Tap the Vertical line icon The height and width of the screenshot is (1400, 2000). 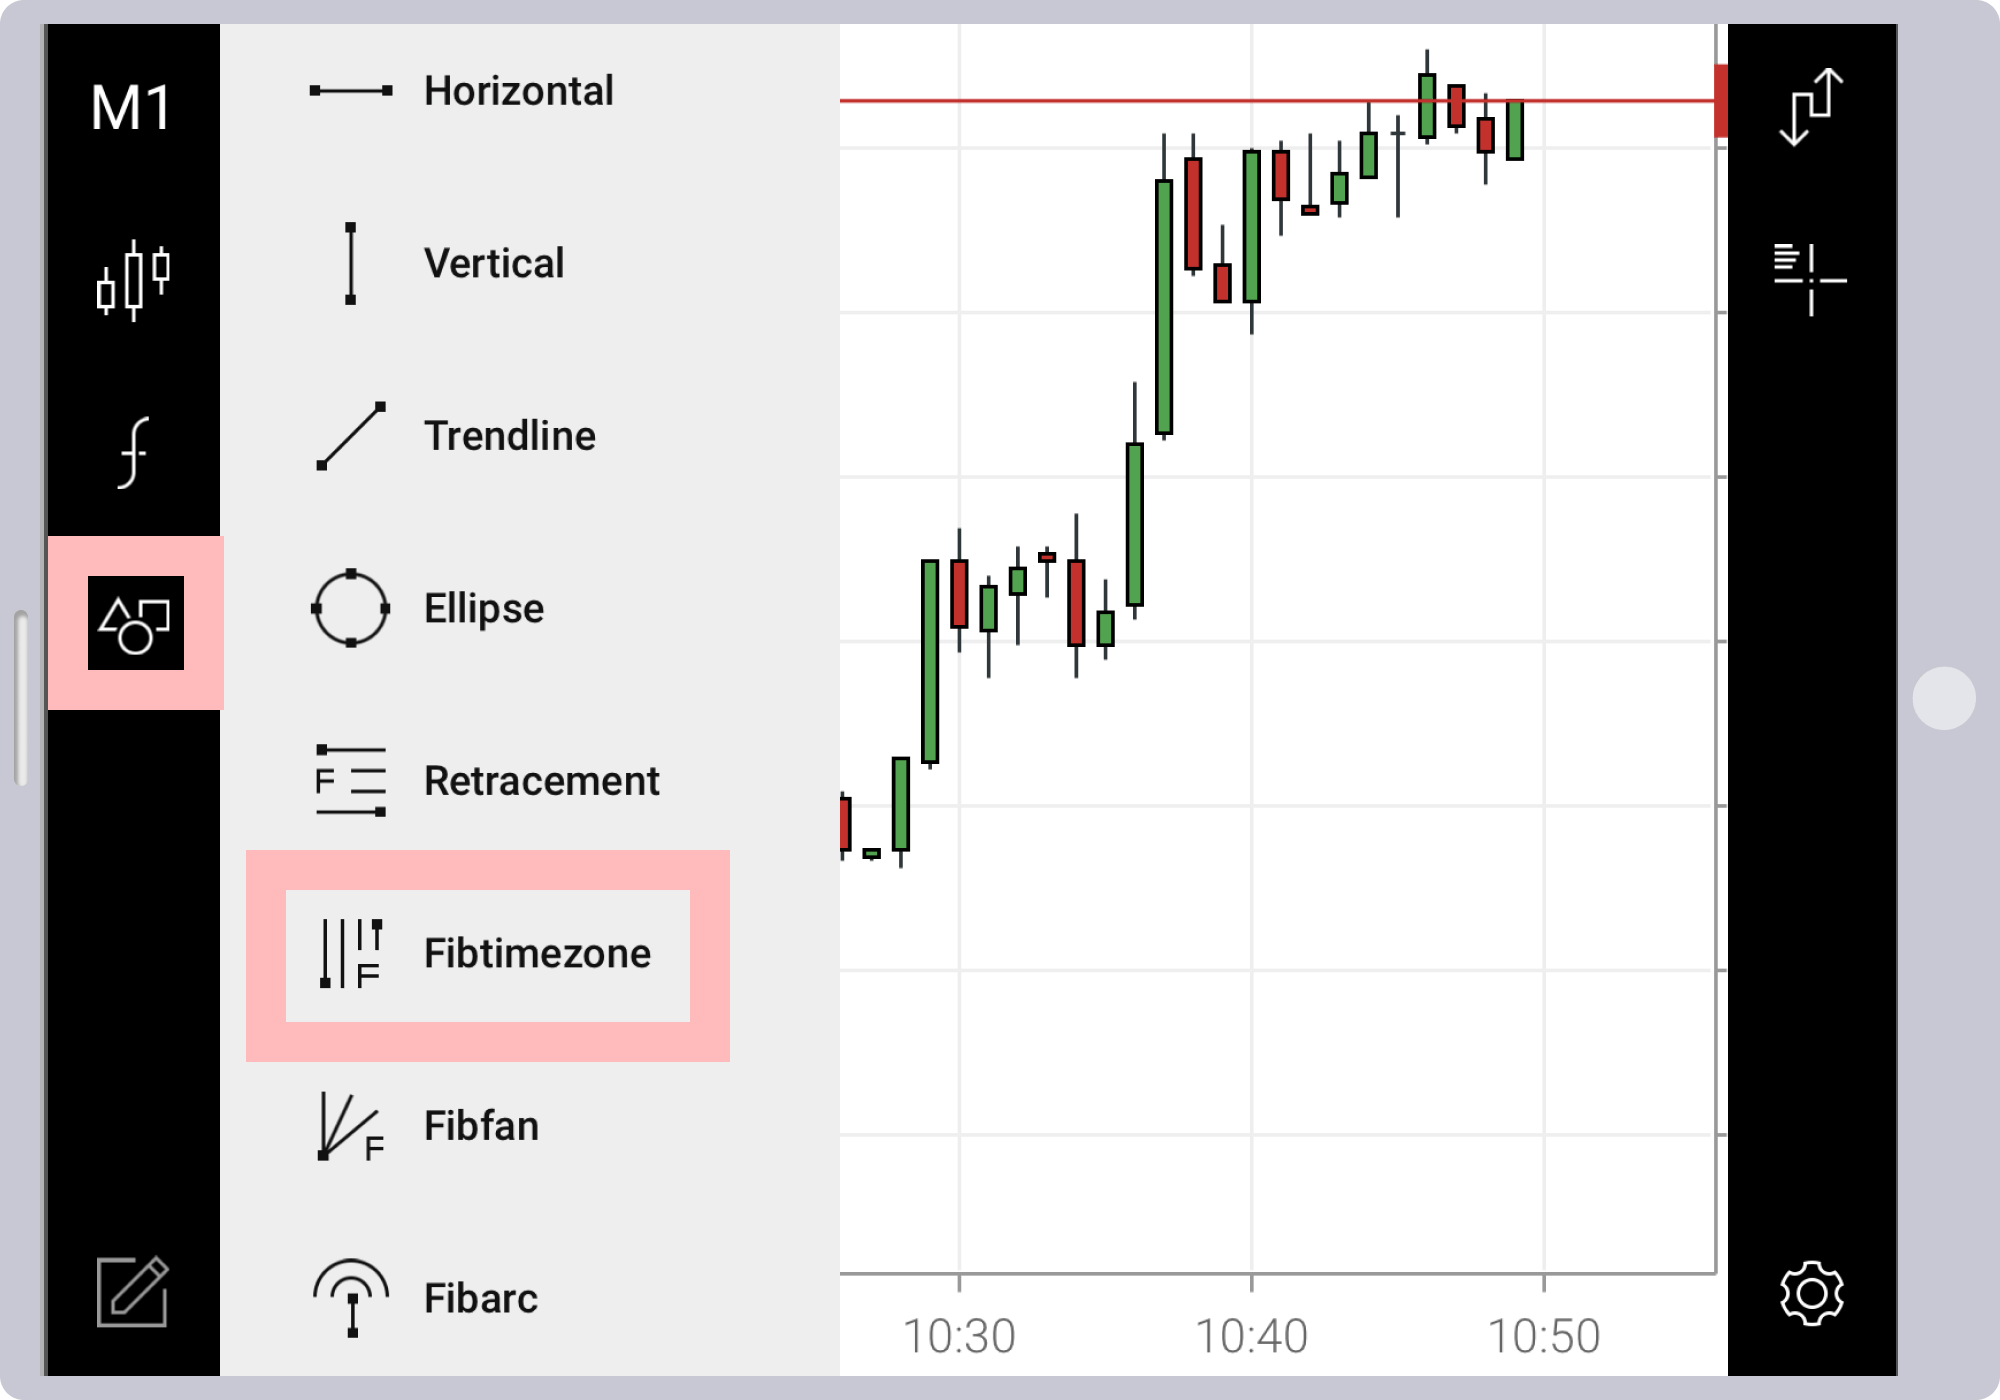coord(351,264)
